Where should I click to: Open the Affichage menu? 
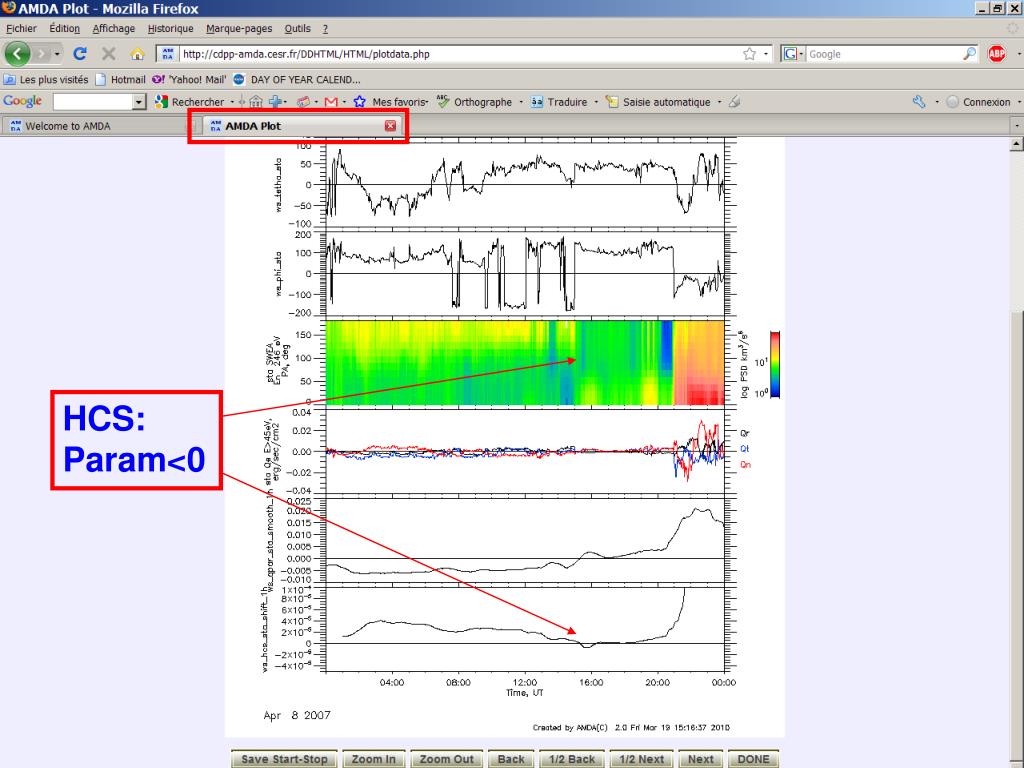coord(114,29)
